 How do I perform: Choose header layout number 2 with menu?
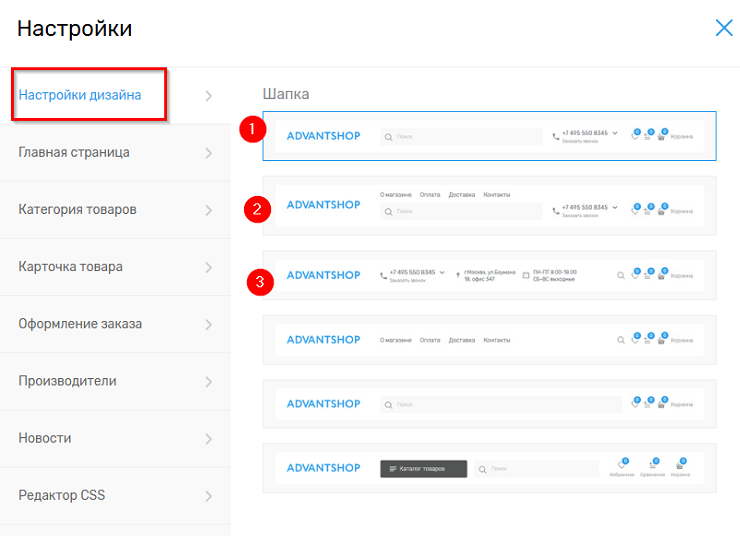pos(489,206)
